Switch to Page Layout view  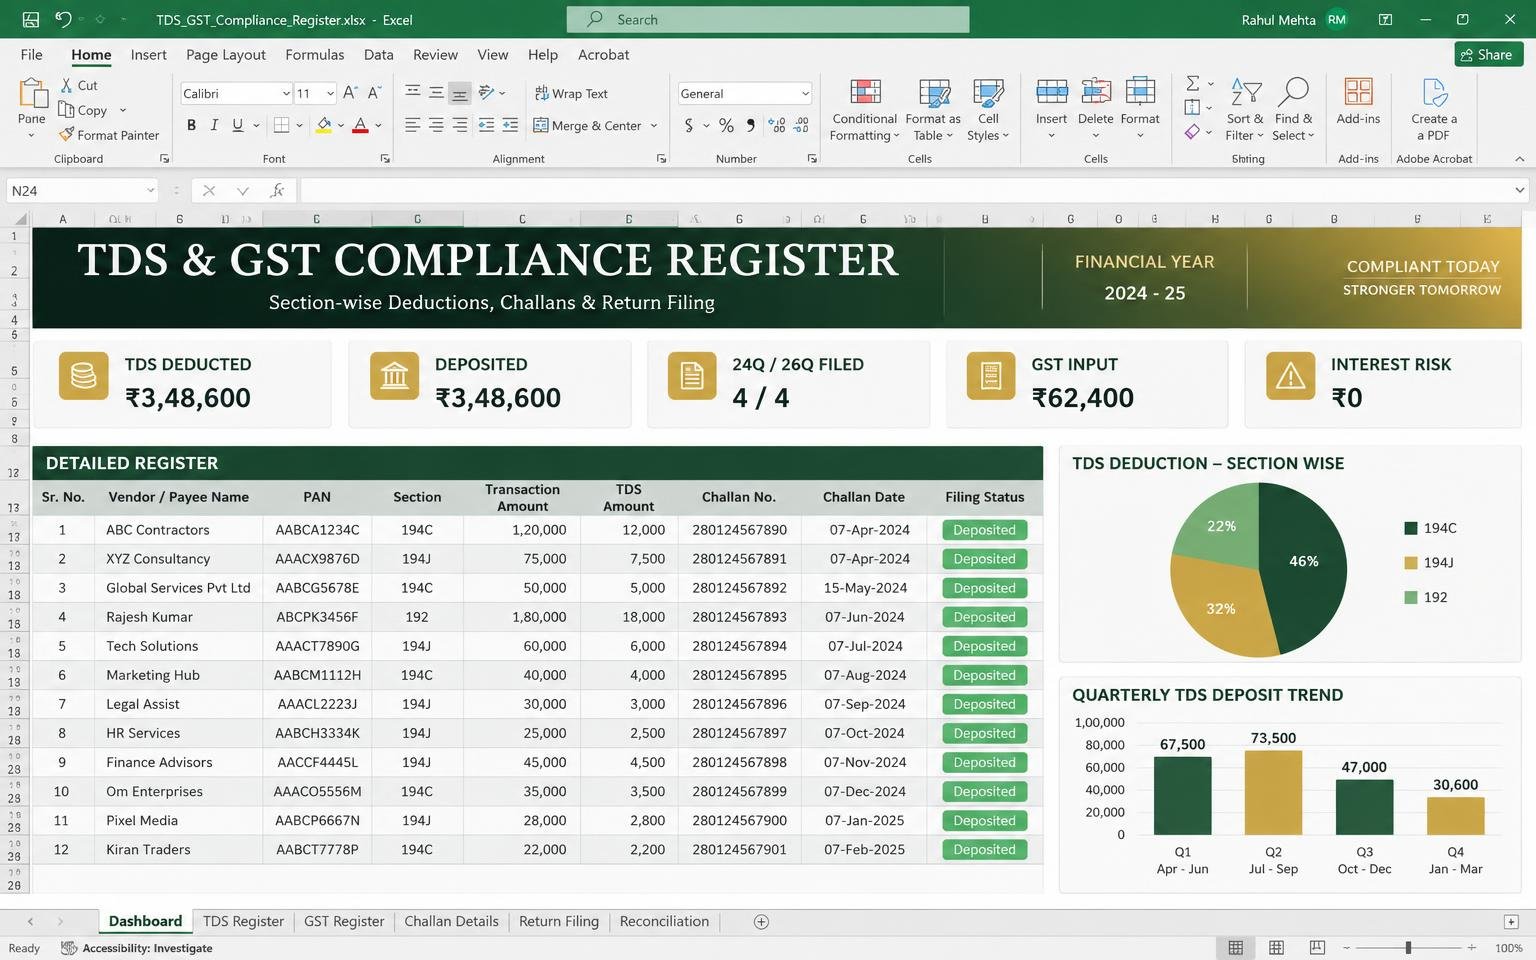coord(1276,947)
